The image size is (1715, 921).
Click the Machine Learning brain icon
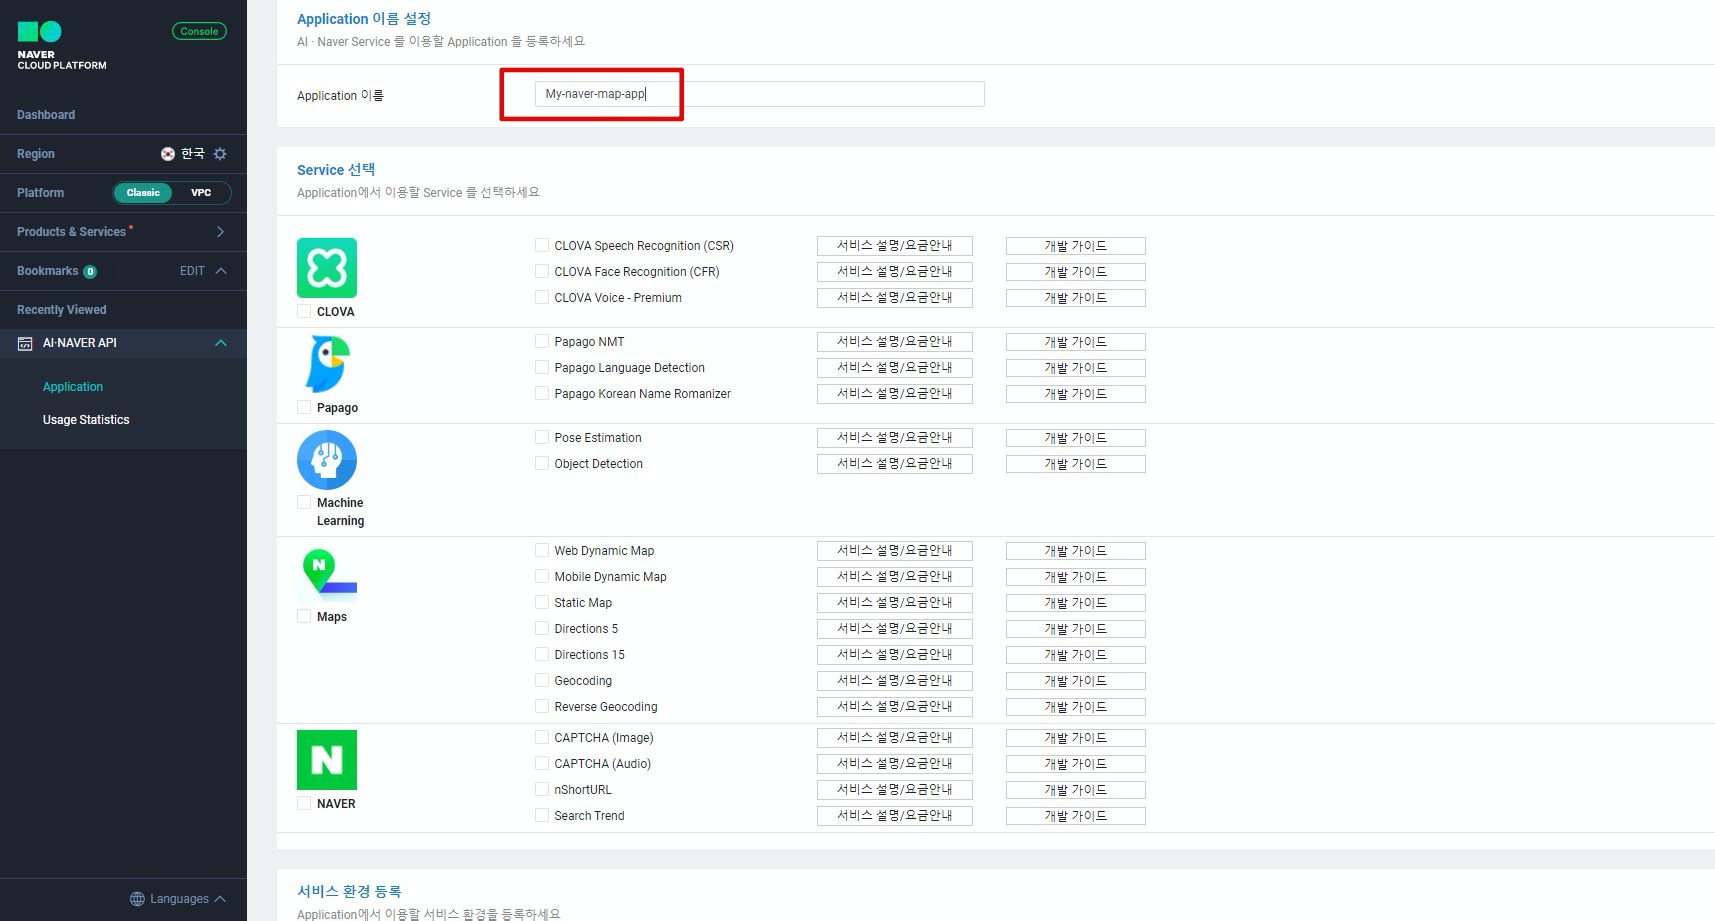point(327,460)
